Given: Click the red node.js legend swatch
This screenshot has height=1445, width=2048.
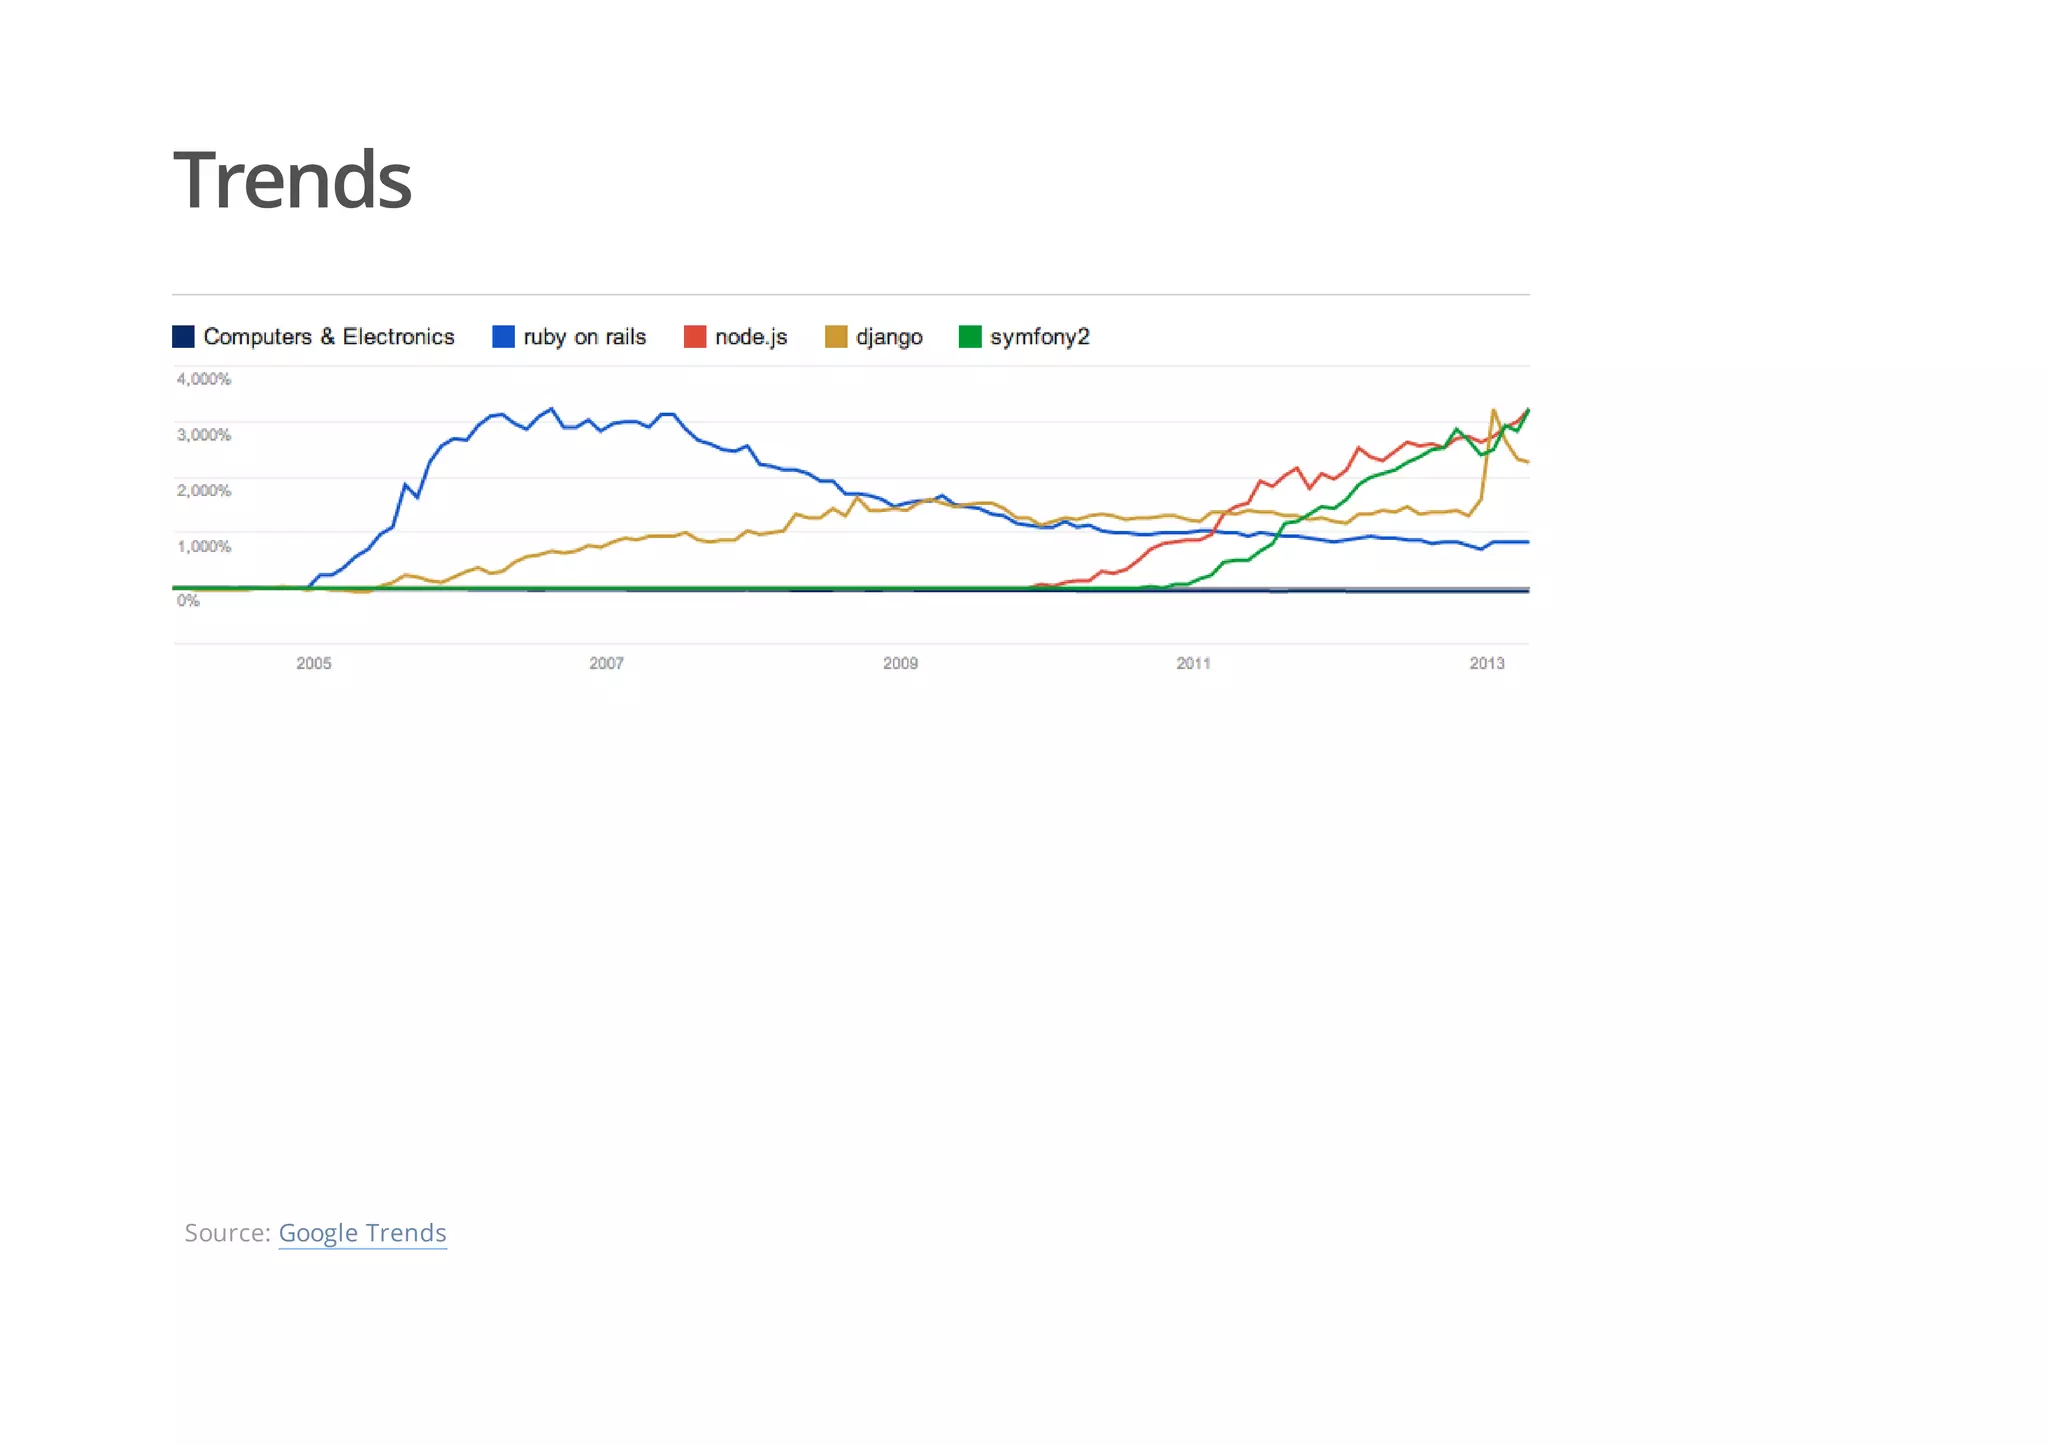Looking at the screenshot, I should coord(694,337).
